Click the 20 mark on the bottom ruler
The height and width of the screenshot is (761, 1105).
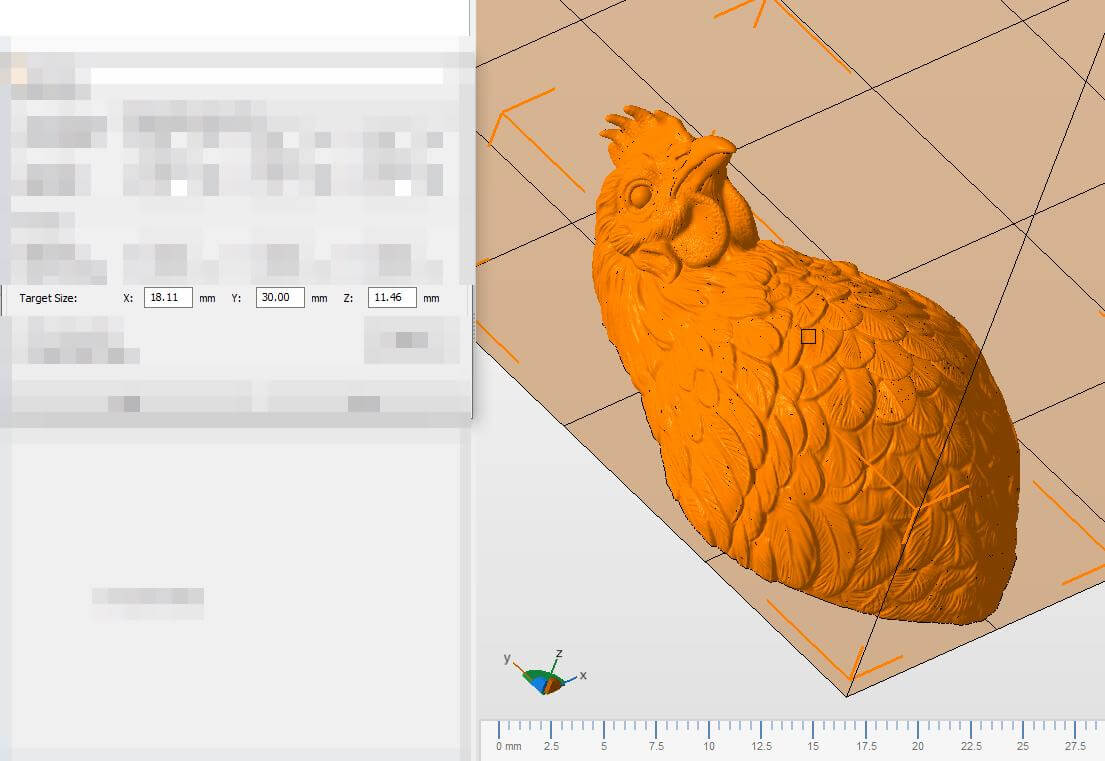pyautogui.click(x=917, y=746)
